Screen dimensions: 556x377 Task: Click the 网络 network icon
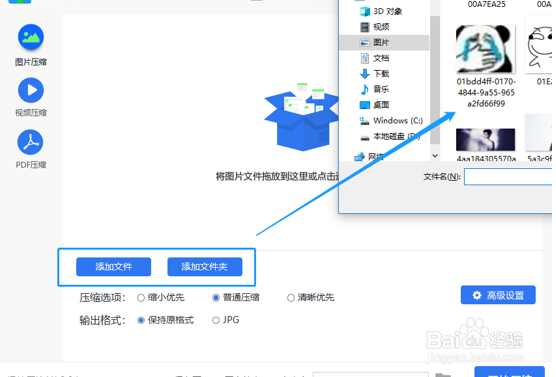tap(359, 156)
